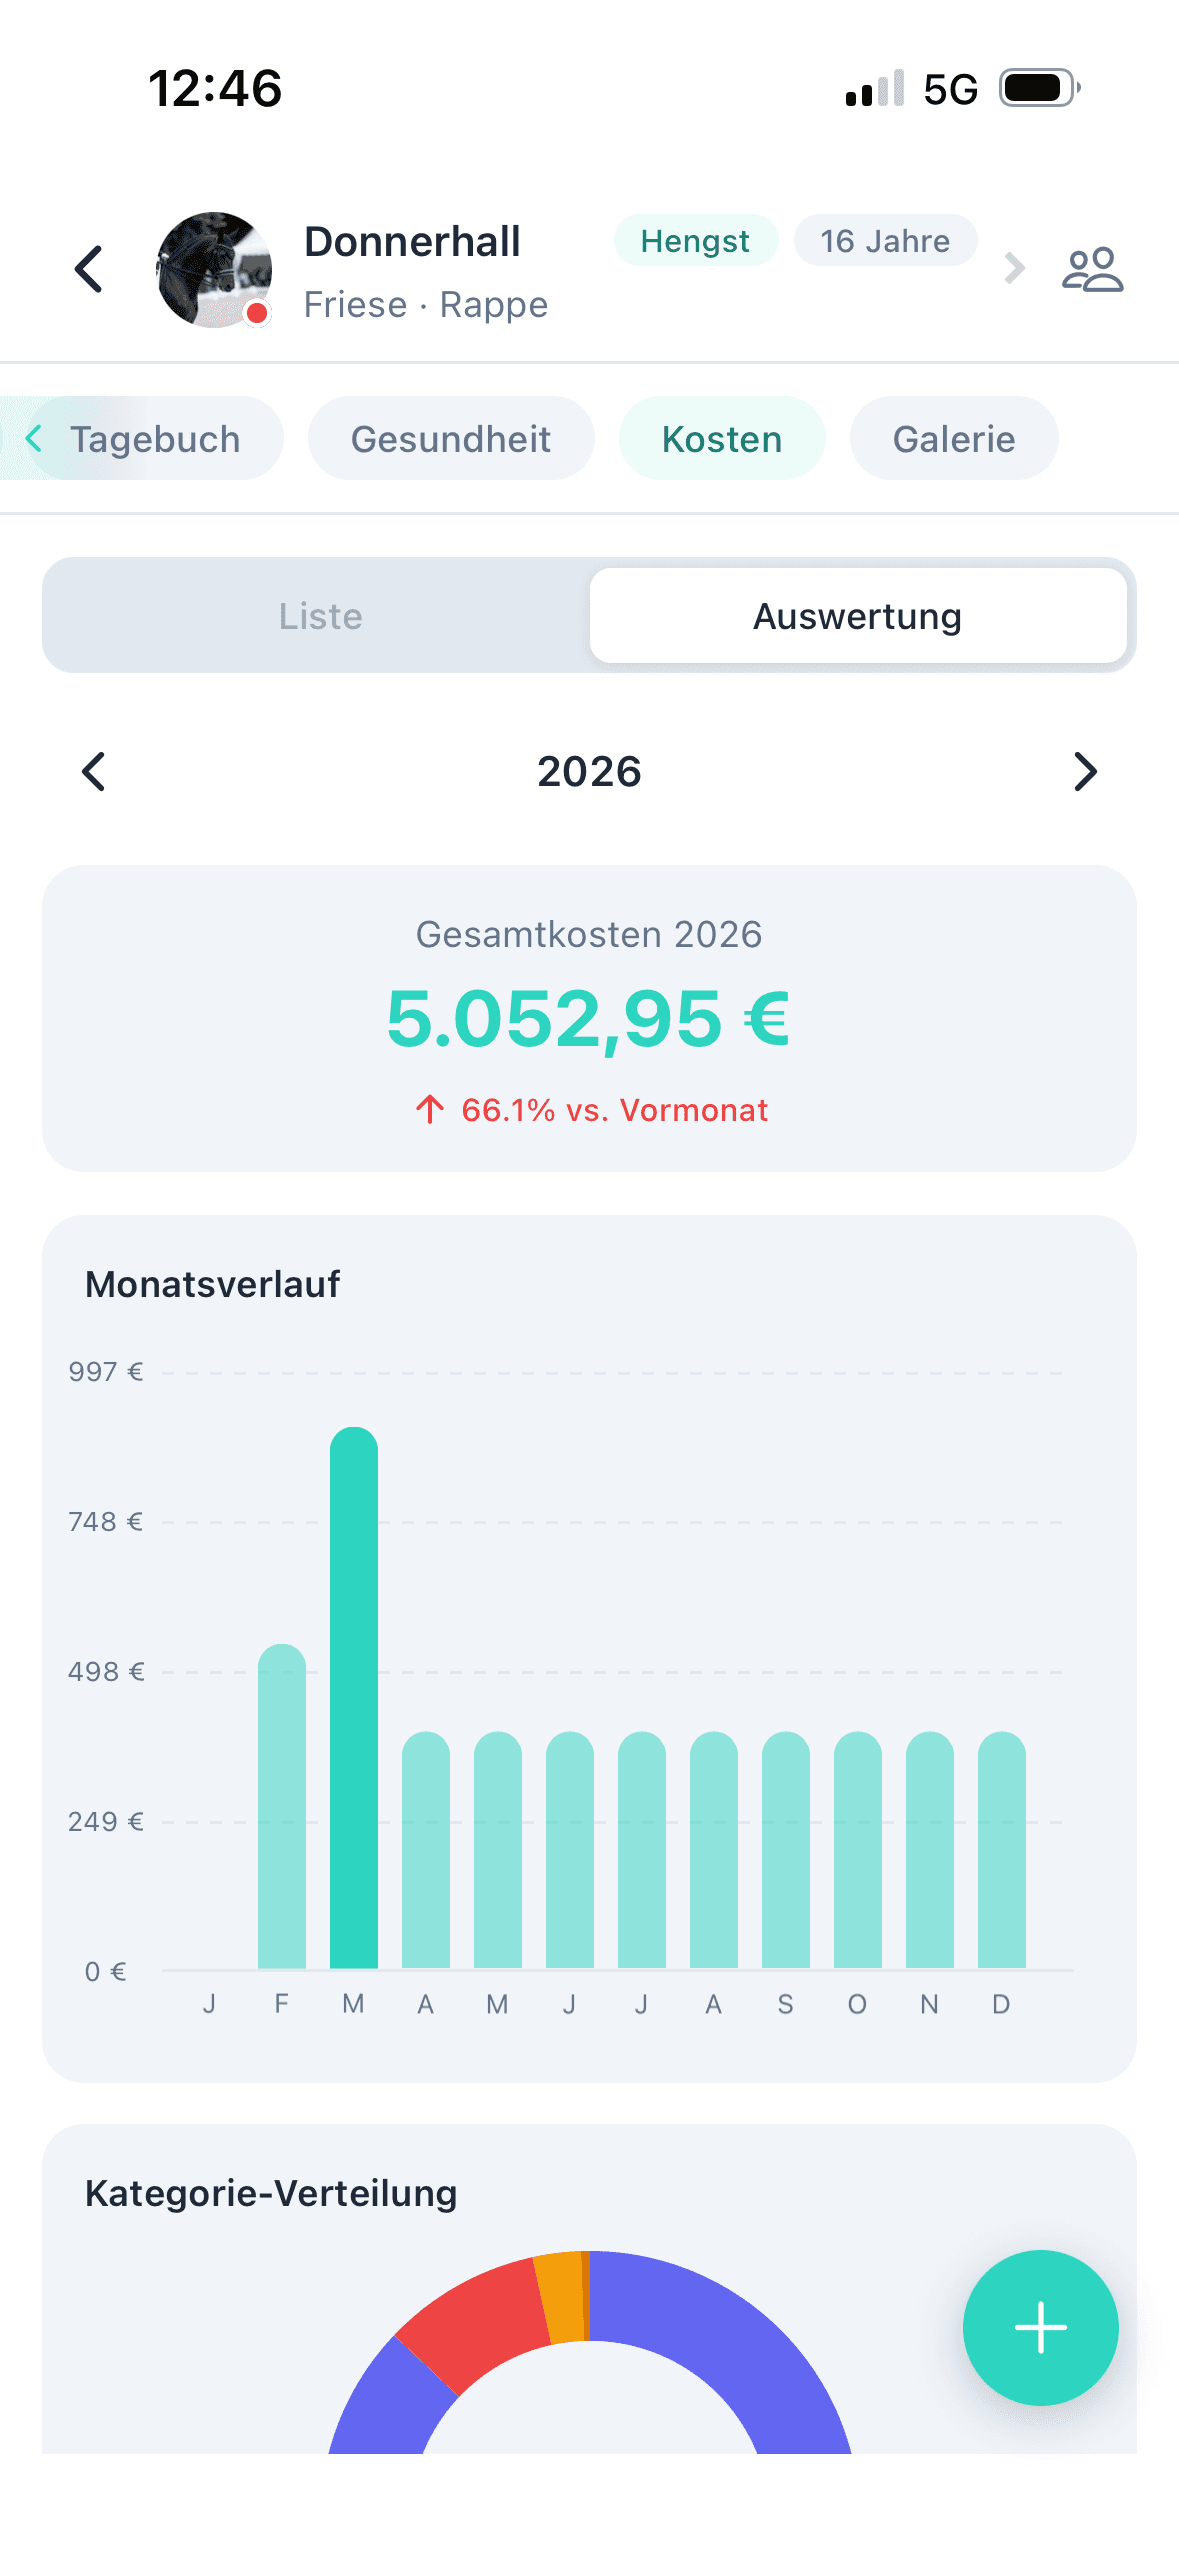Select the highlighted March bar in Monatsverlauf

click(354, 1700)
